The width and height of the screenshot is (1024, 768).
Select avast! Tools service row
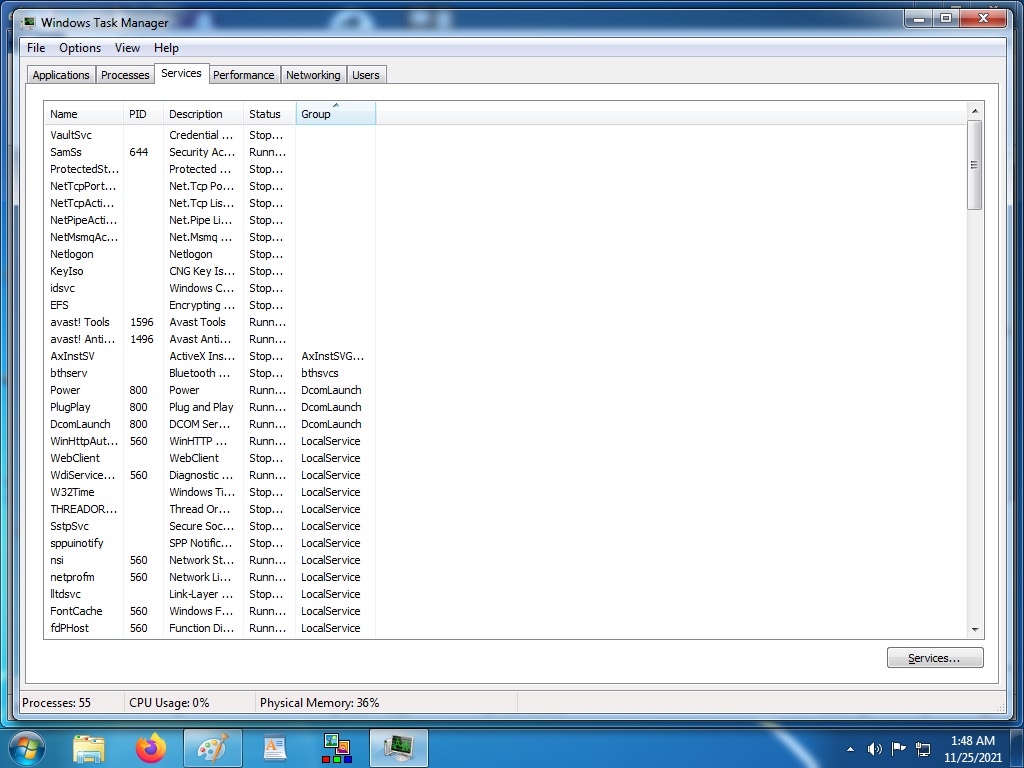tap(209, 322)
